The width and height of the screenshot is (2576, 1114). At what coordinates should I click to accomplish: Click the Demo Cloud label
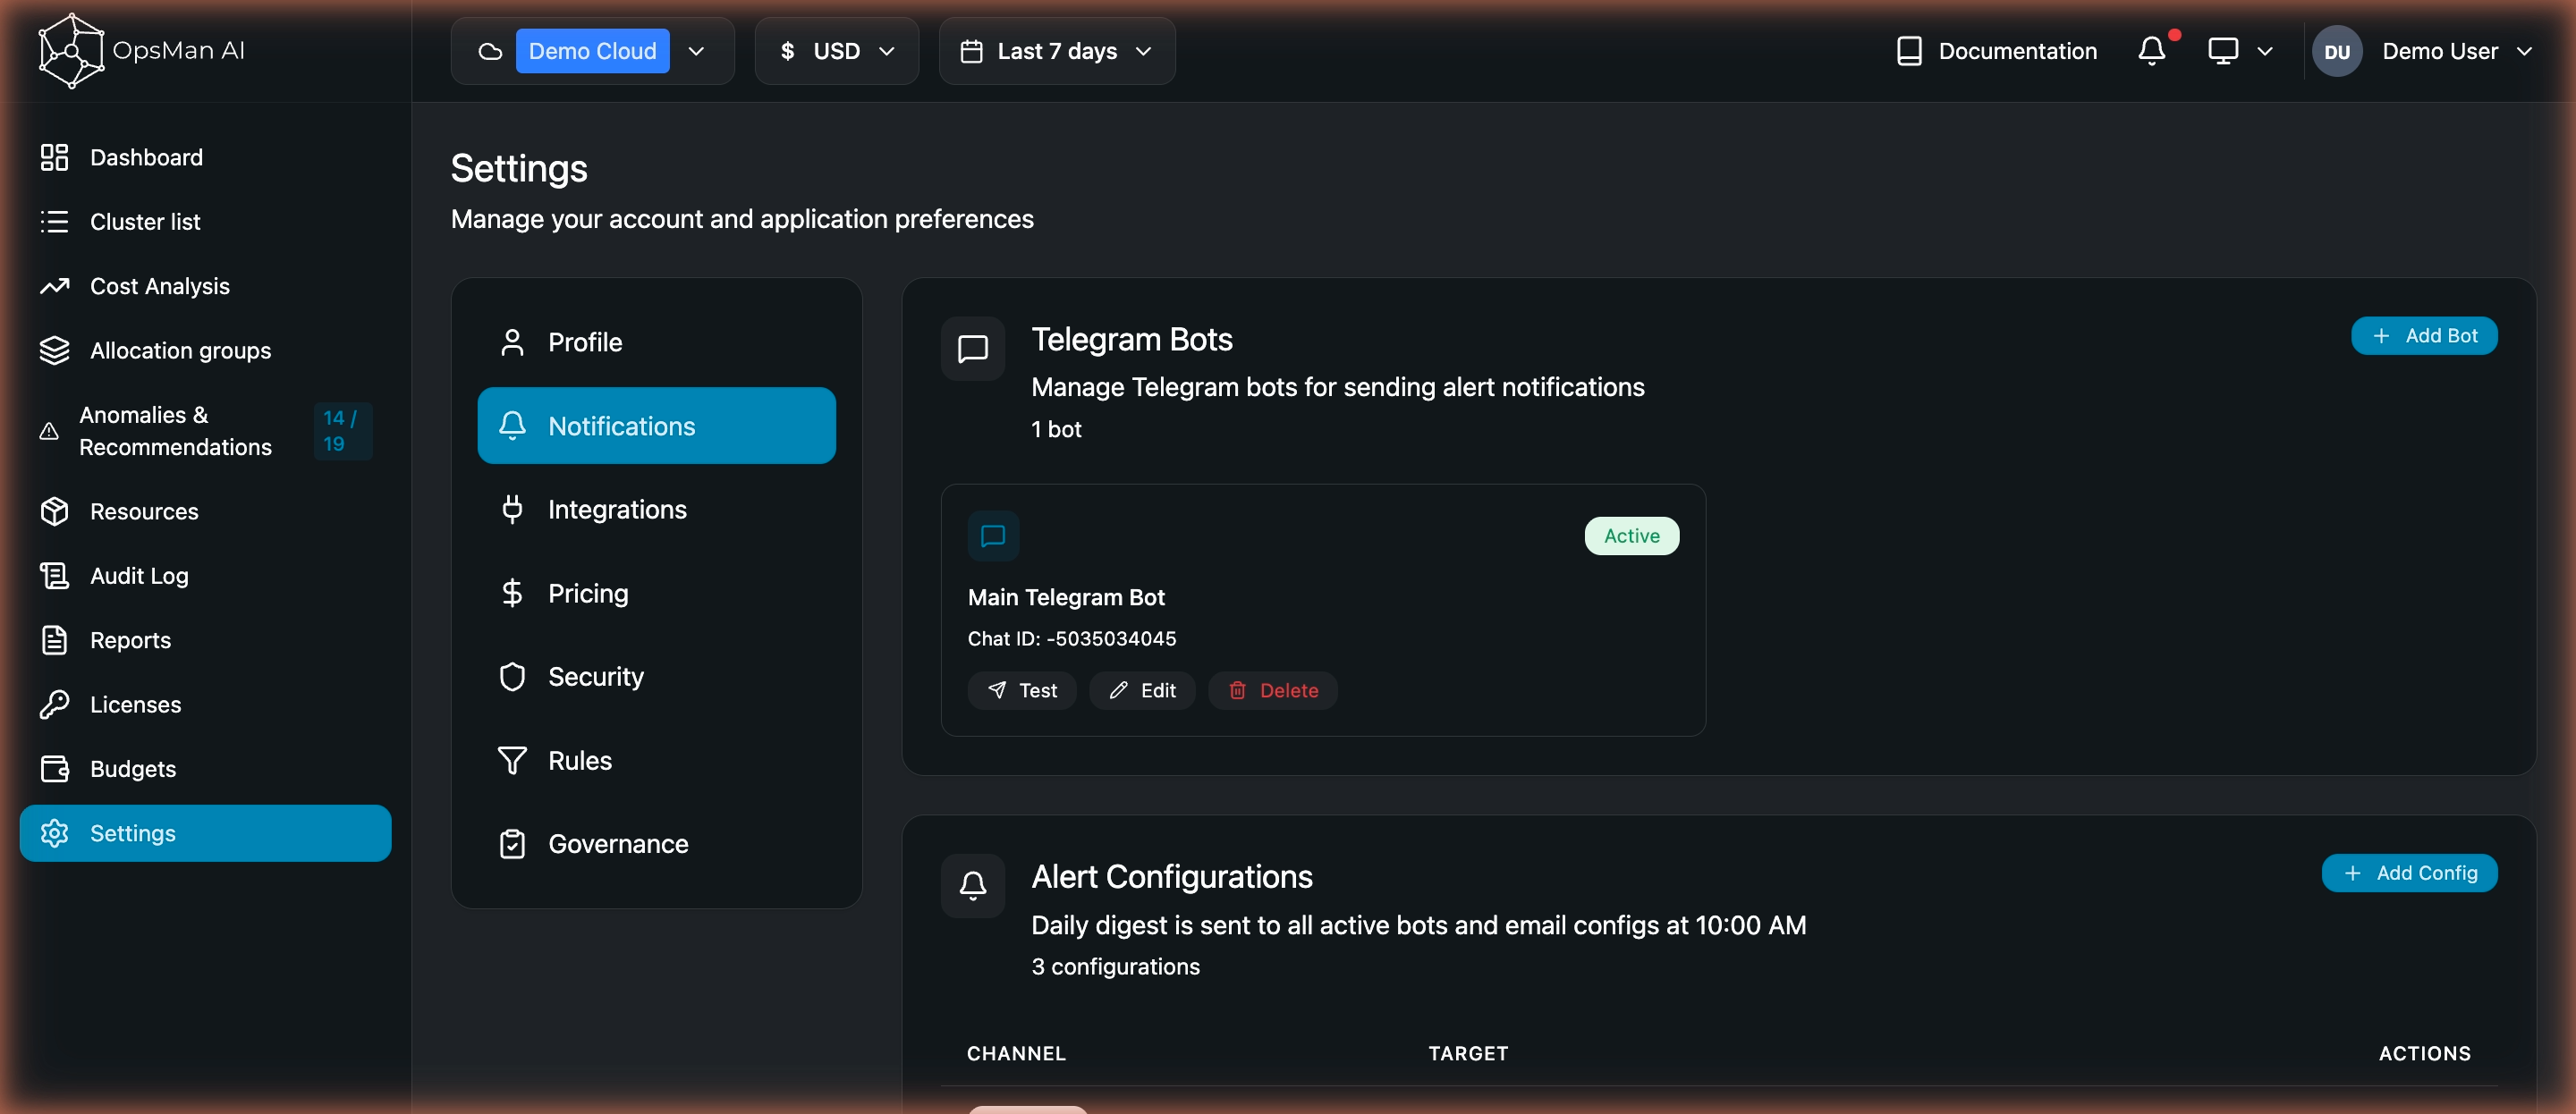pos(592,51)
